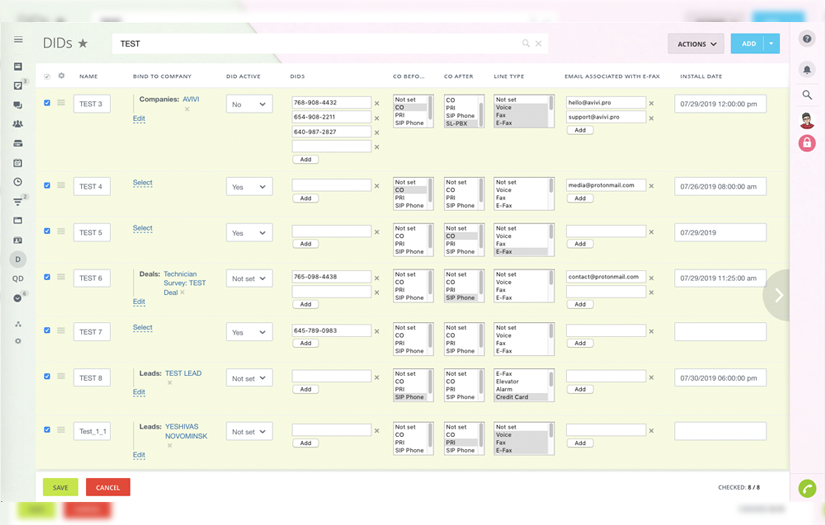
Task: Open the QD sidebar item
Action: coord(18,278)
